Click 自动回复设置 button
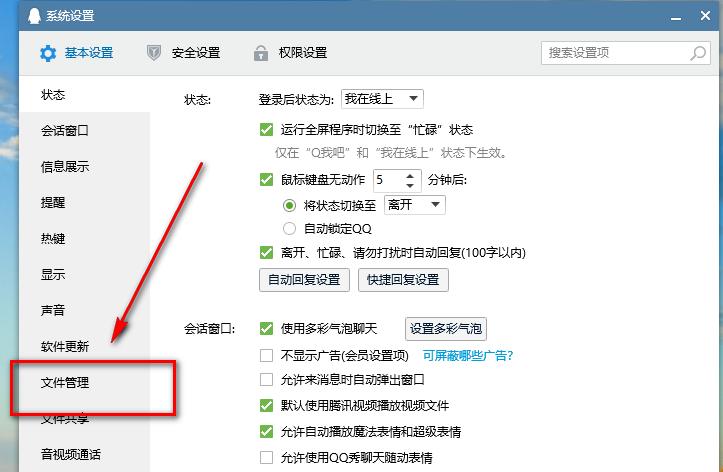Image resolution: width=723 pixels, height=472 pixels. (304, 280)
